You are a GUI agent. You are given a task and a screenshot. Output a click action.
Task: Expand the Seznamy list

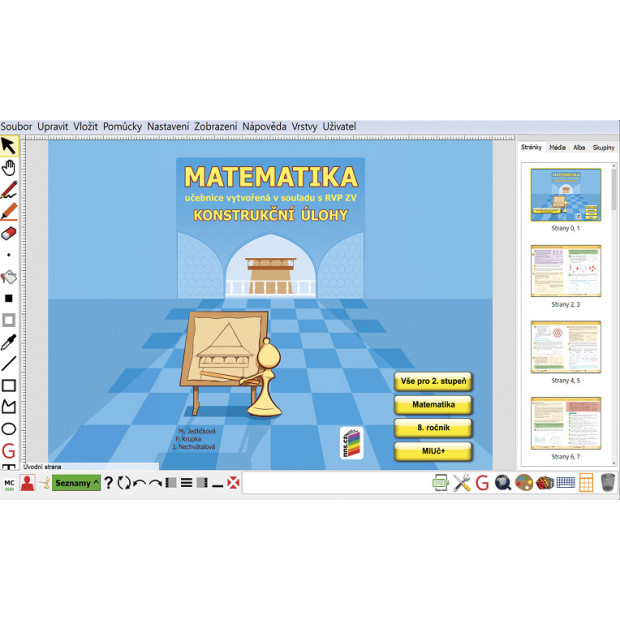(77, 483)
